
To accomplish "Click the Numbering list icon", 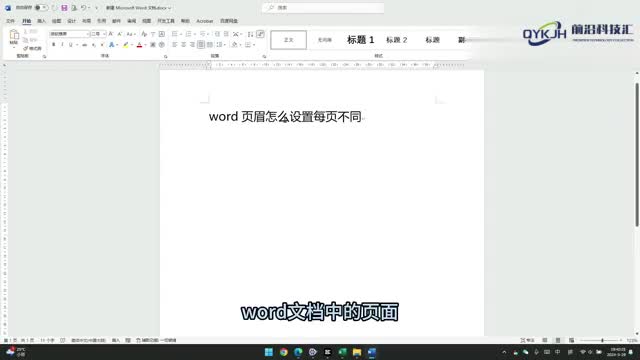I will pos(188,34).
